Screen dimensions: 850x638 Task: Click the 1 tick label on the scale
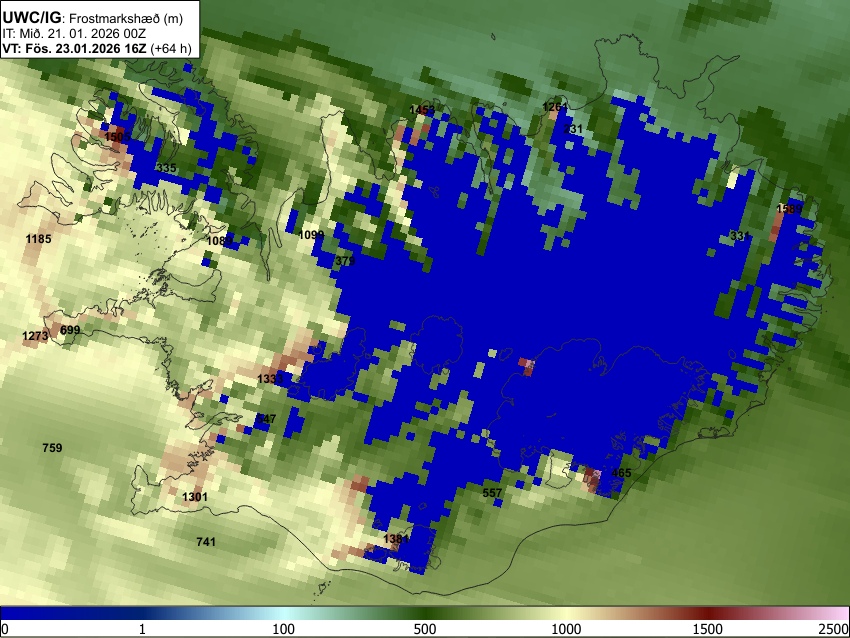coord(142,629)
